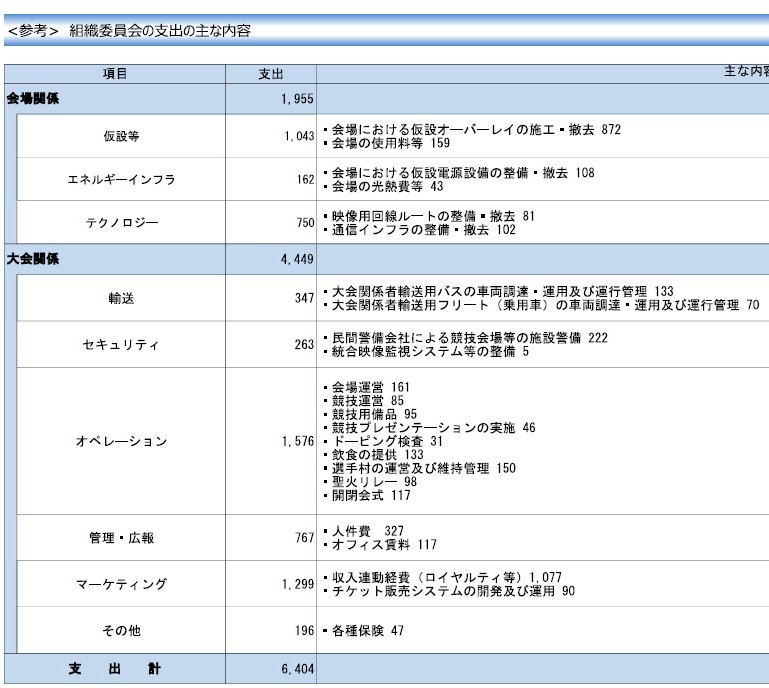The image size is (769, 688).
Task: Click the その他 item cell
Action: pyautogui.click(x=122, y=631)
